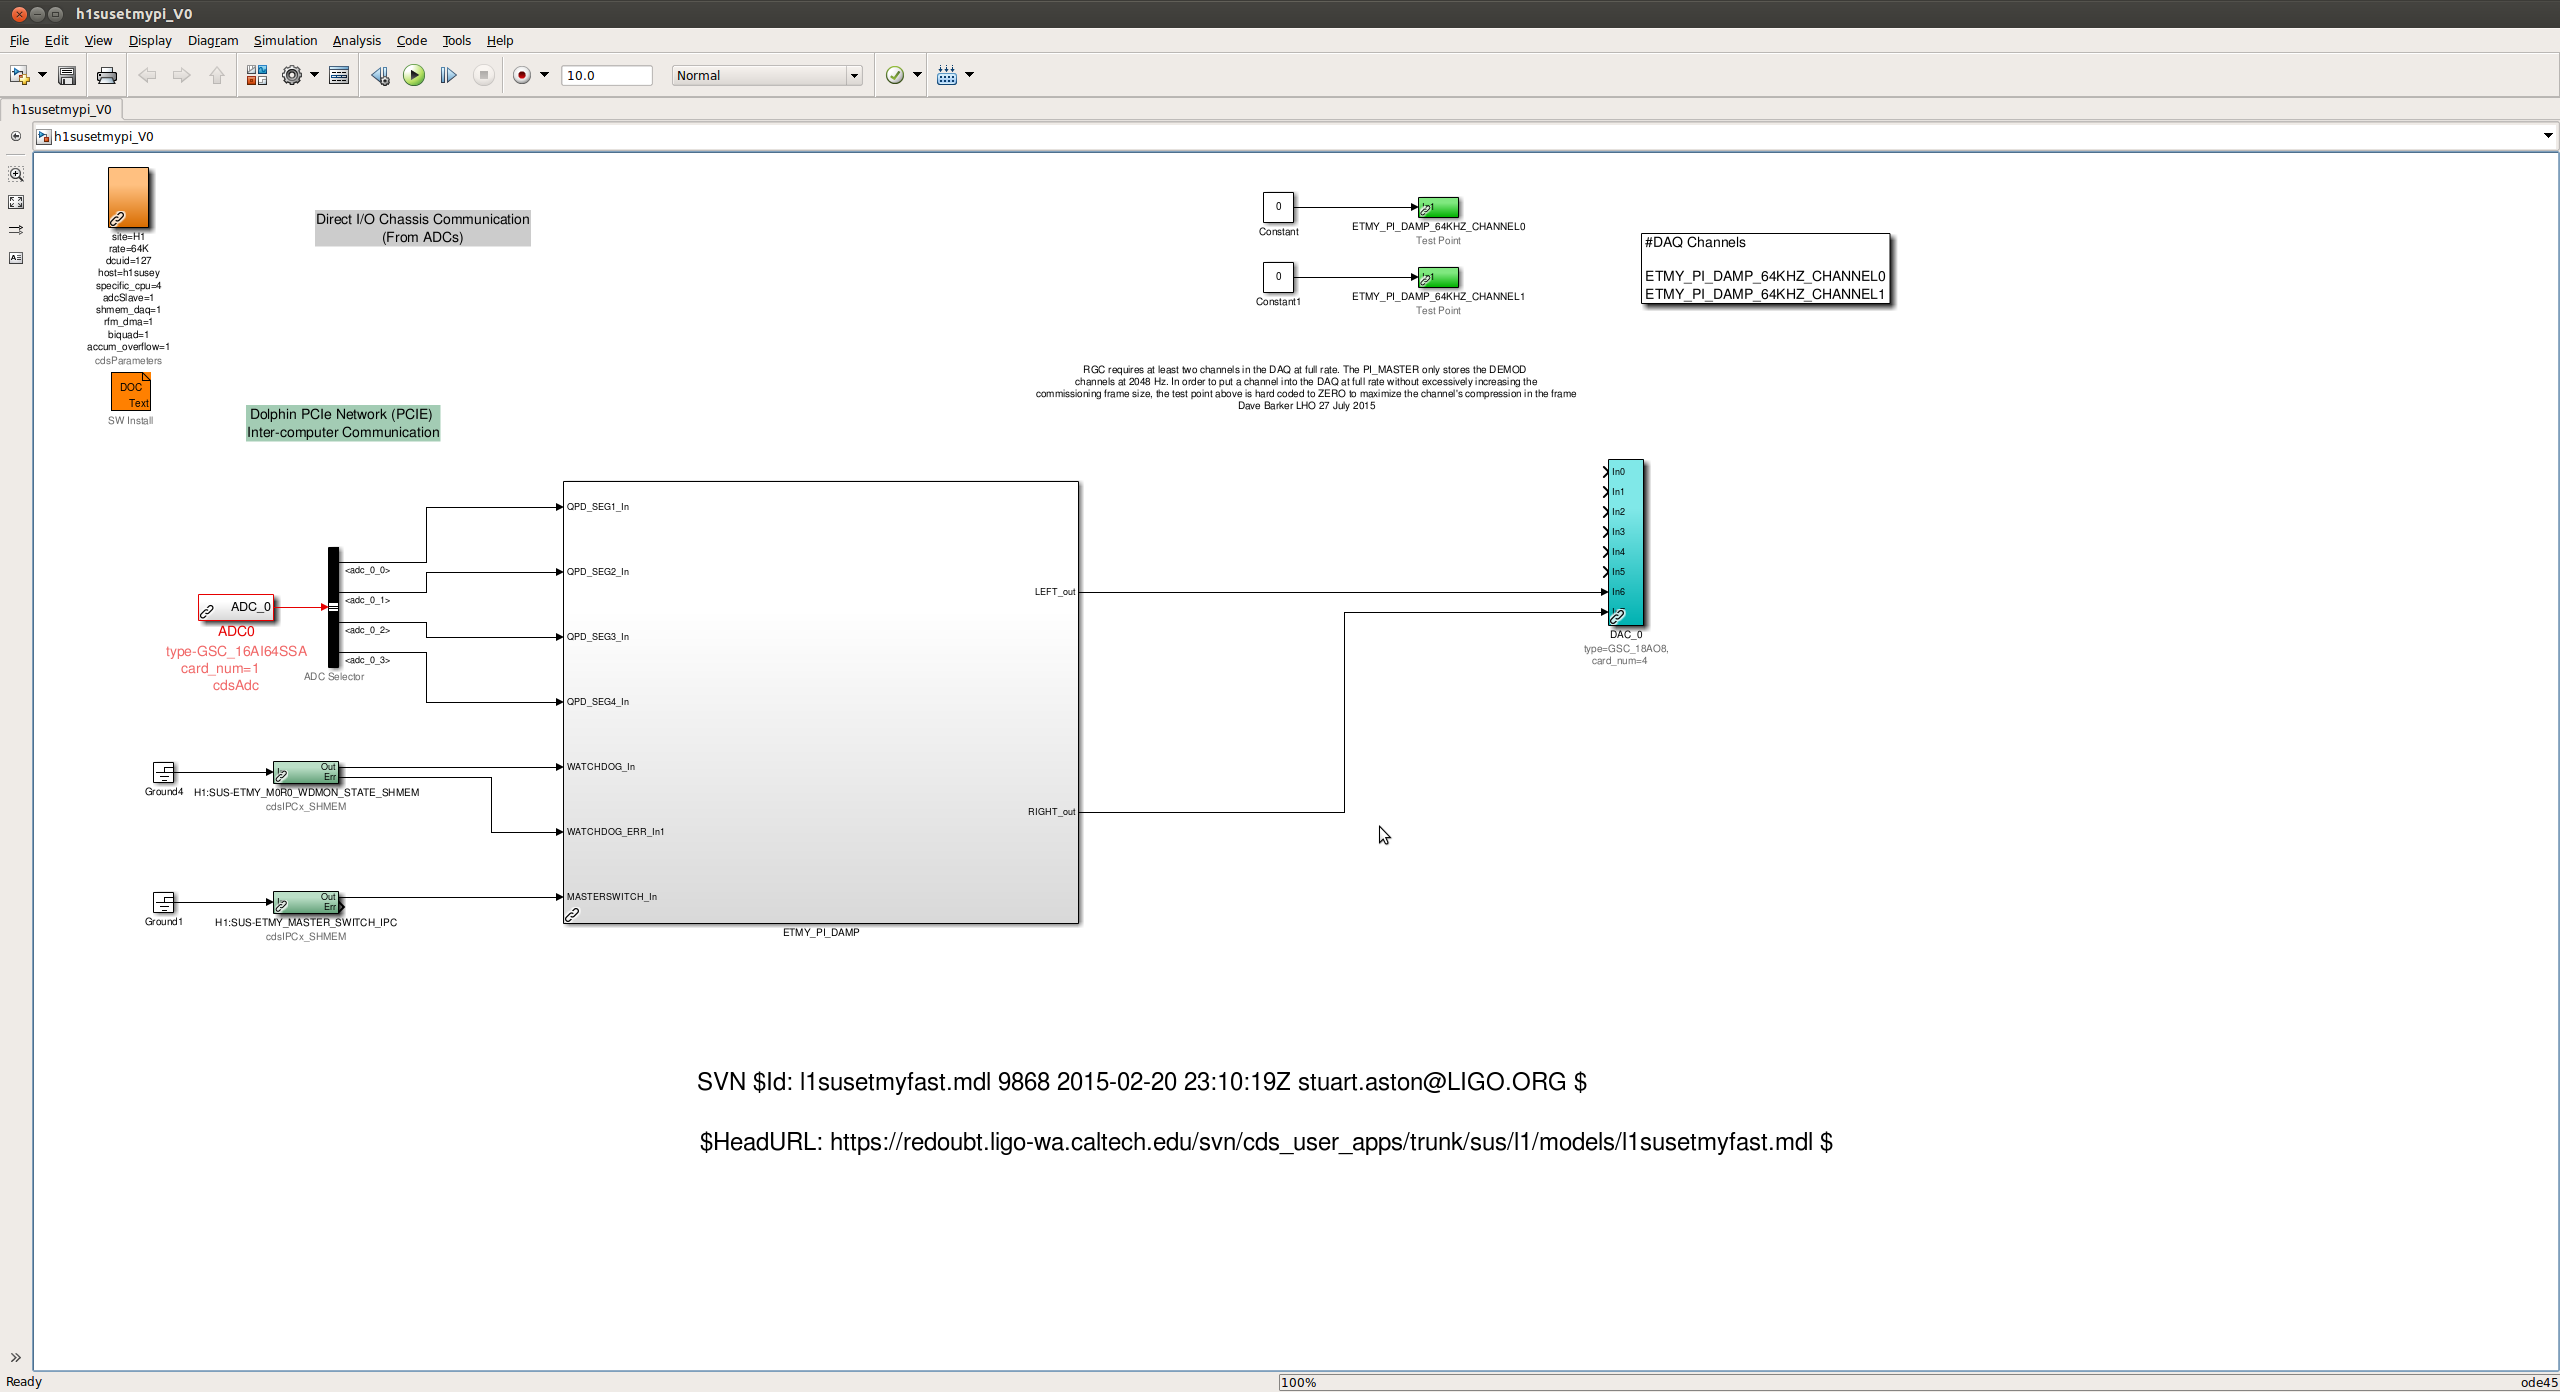Screen dimensions: 2560x1392
Task: Click the Annotation palette icon
Action: pos(16,258)
